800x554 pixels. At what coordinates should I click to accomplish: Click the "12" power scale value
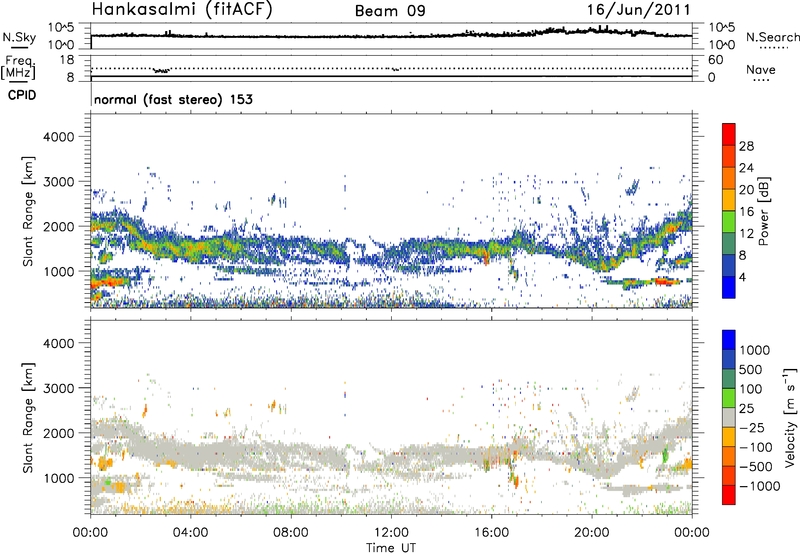746,234
